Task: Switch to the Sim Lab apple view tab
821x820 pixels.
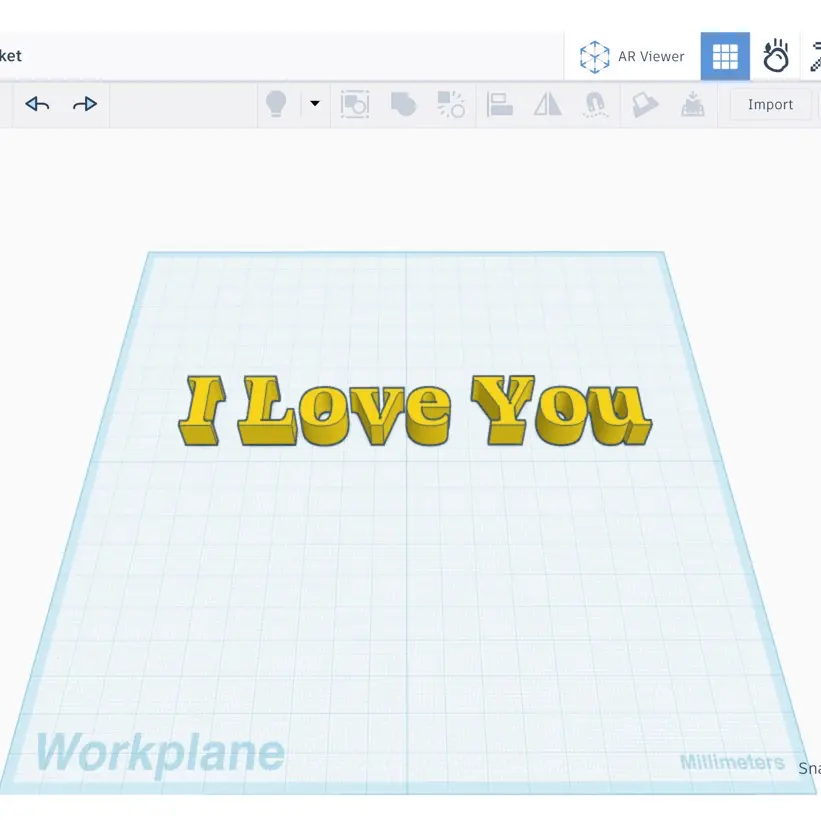Action: tap(775, 56)
